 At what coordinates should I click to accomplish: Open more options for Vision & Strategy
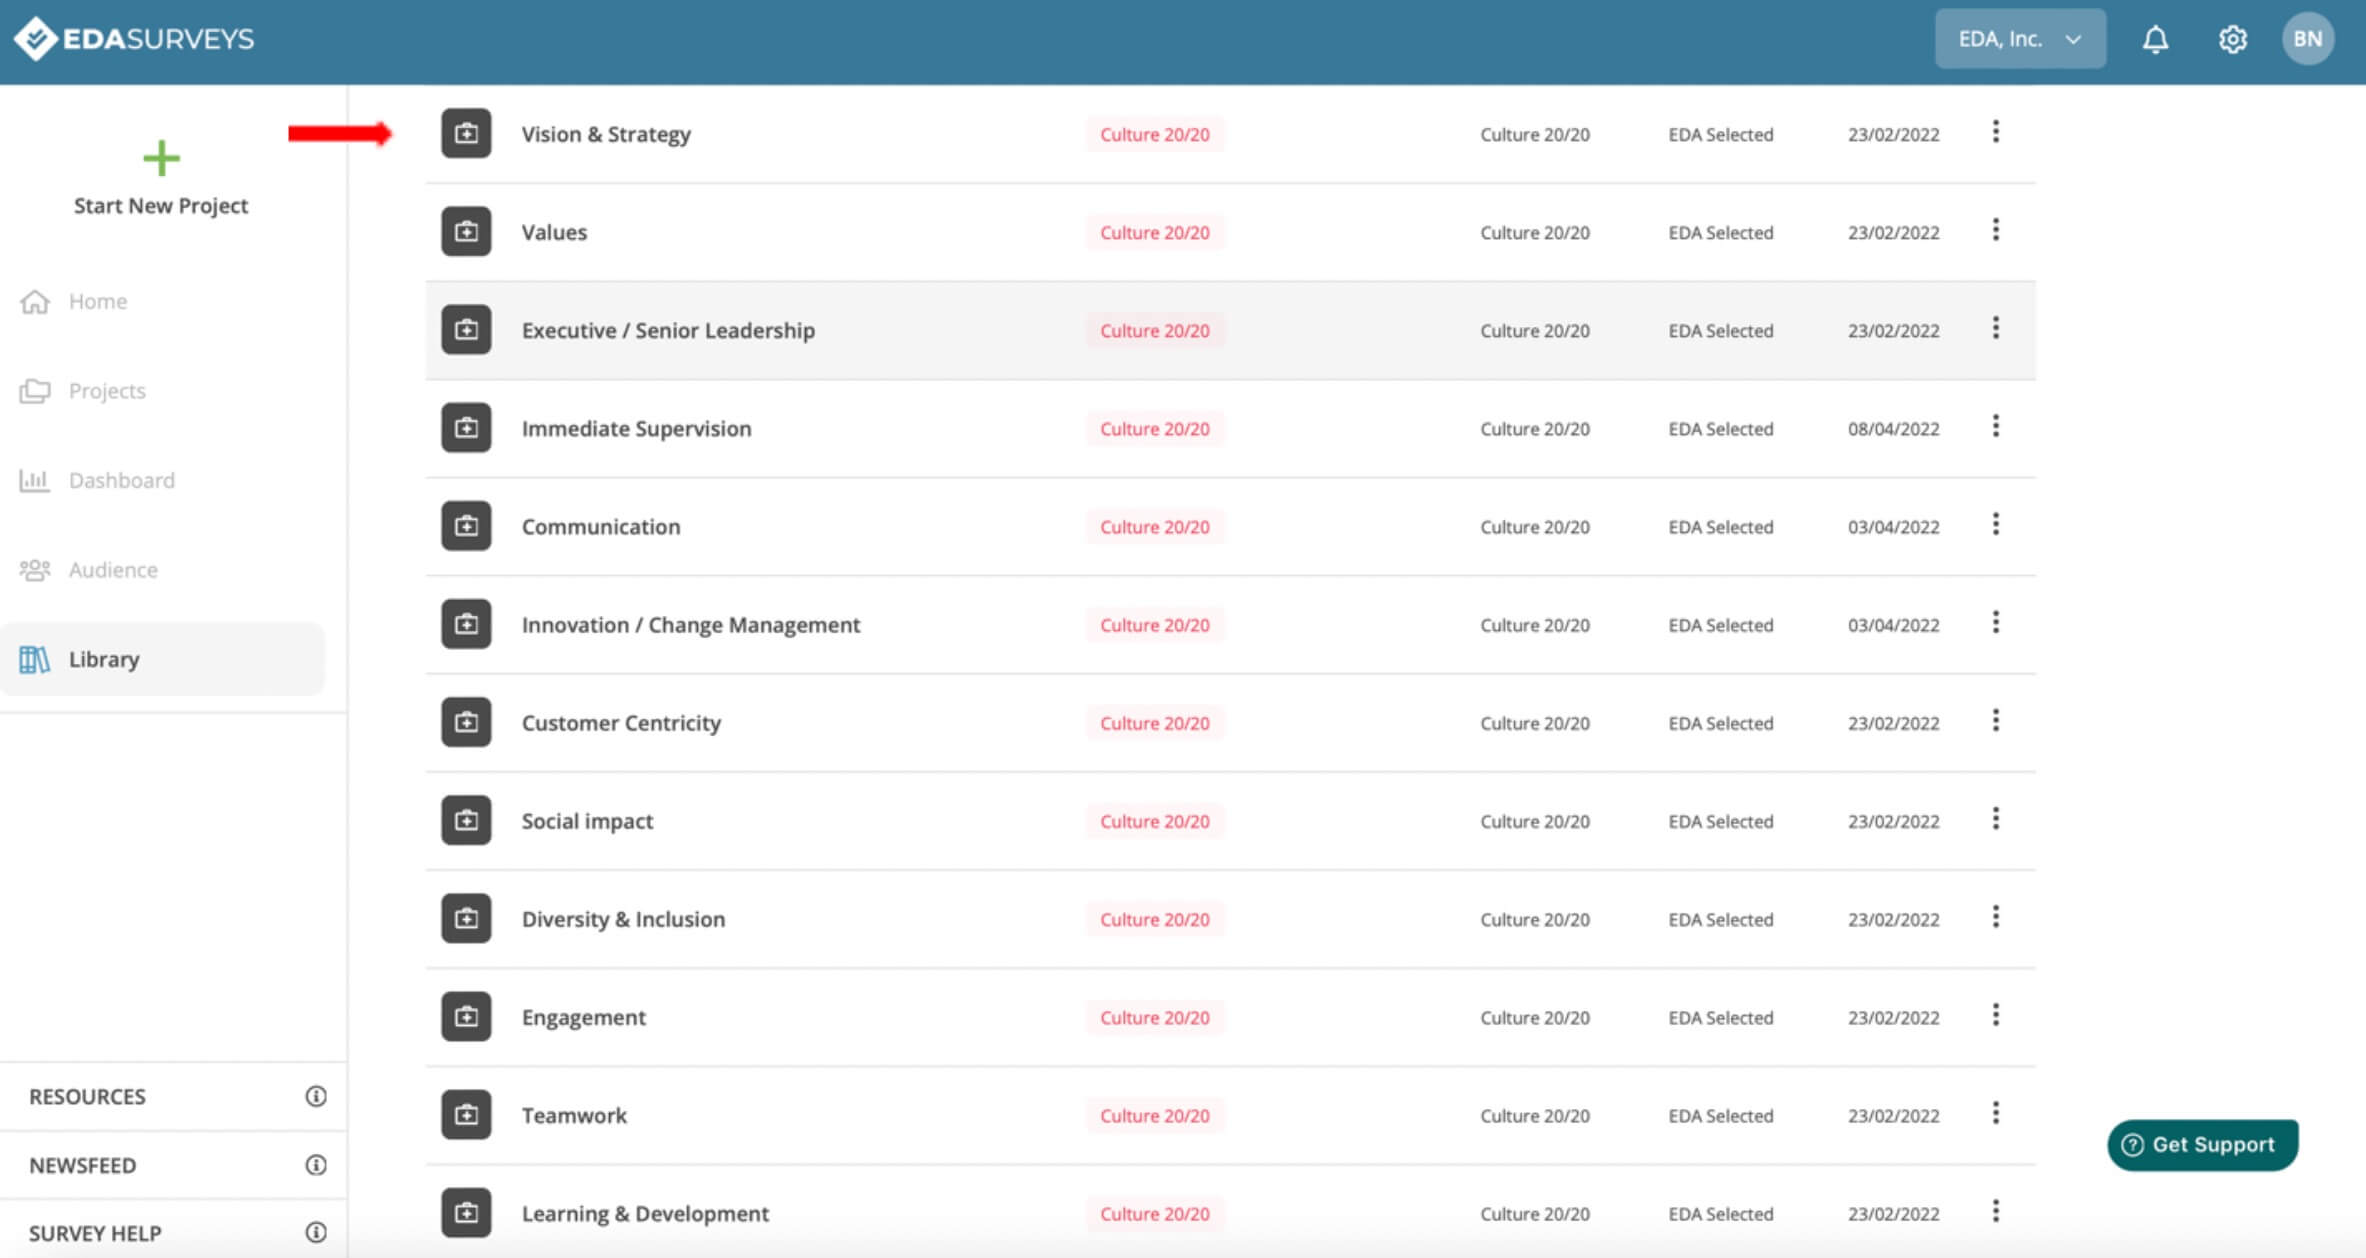click(x=1995, y=132)
